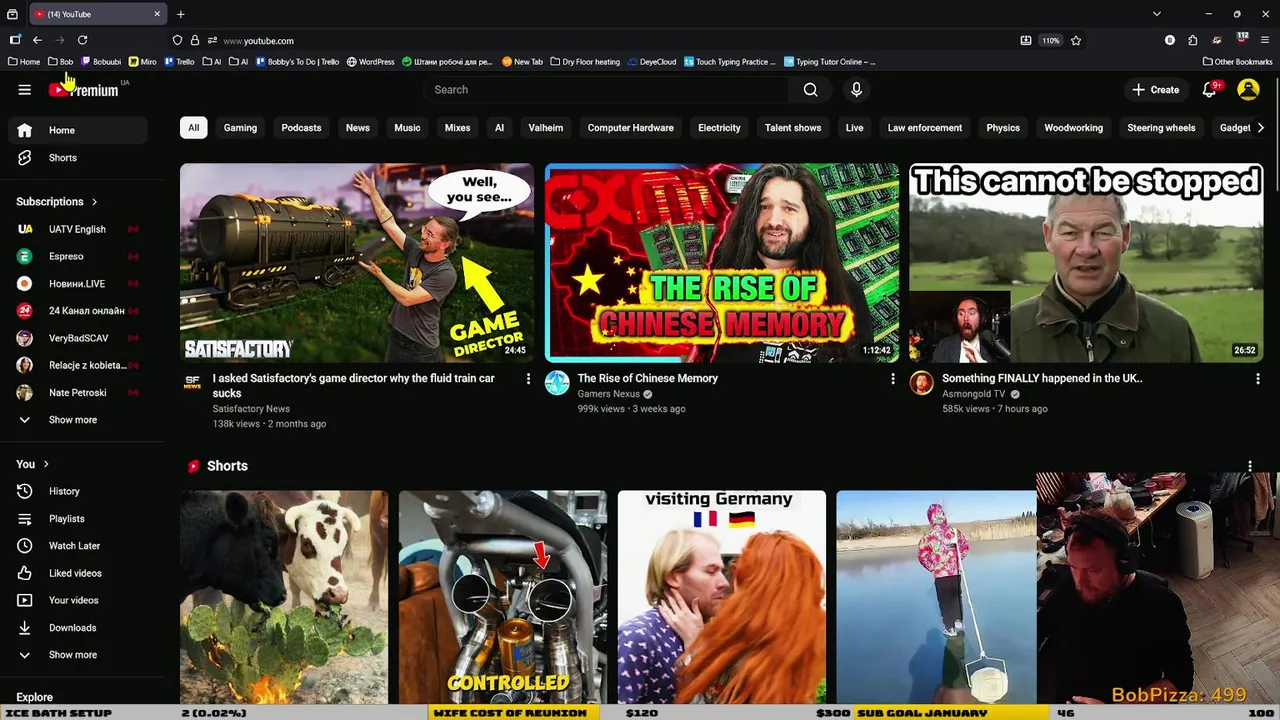The height and width of the screenshot is (720, 1280).
Task: Open options for the Asmongold TV video
Action: pos(1257,379)
